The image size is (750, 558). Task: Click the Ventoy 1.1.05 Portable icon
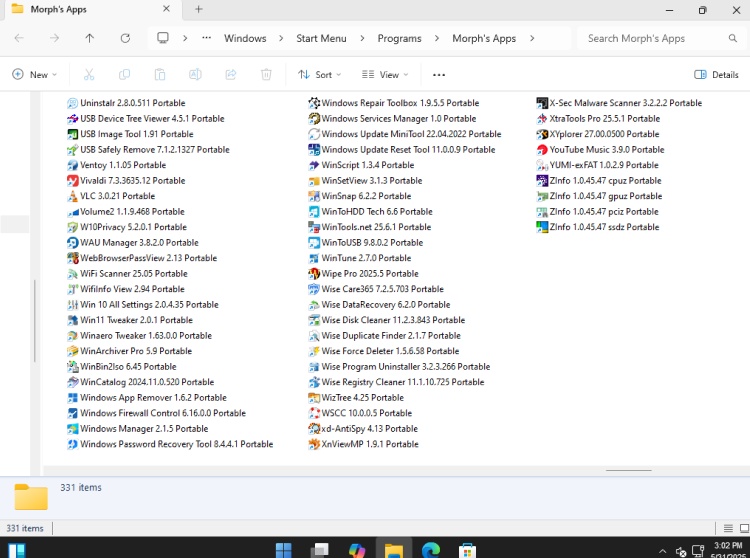pos(73,165)
